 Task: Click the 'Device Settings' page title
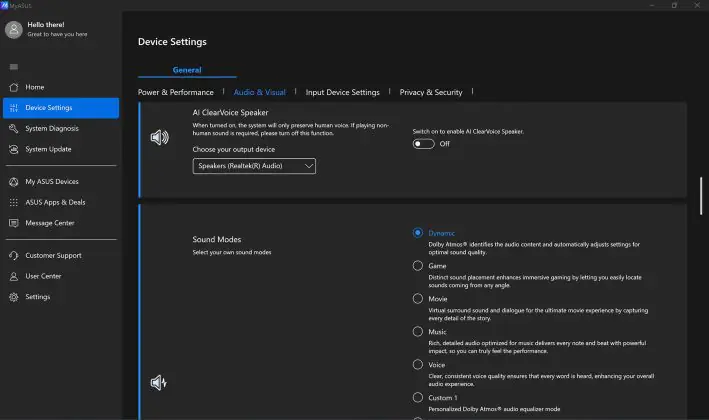(172, 42)
